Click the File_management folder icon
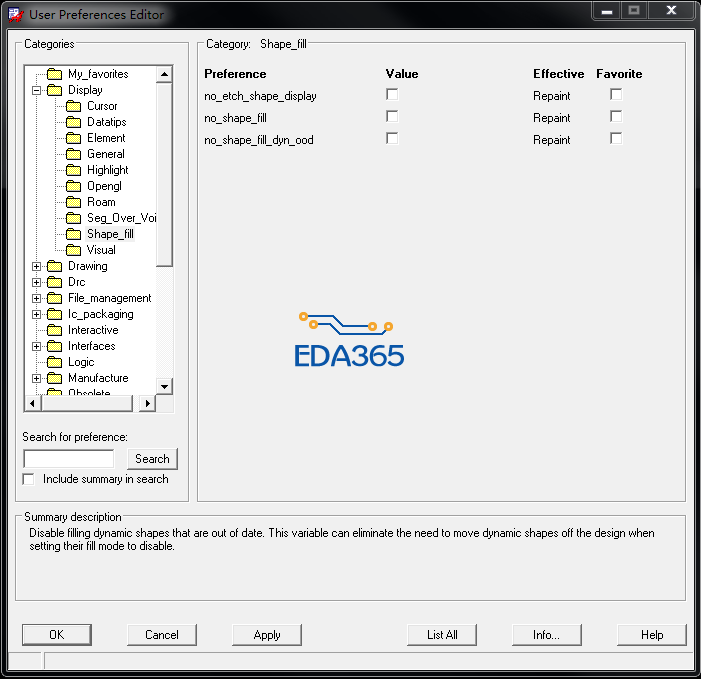This screenshot has height=679, width=701. 54,298
